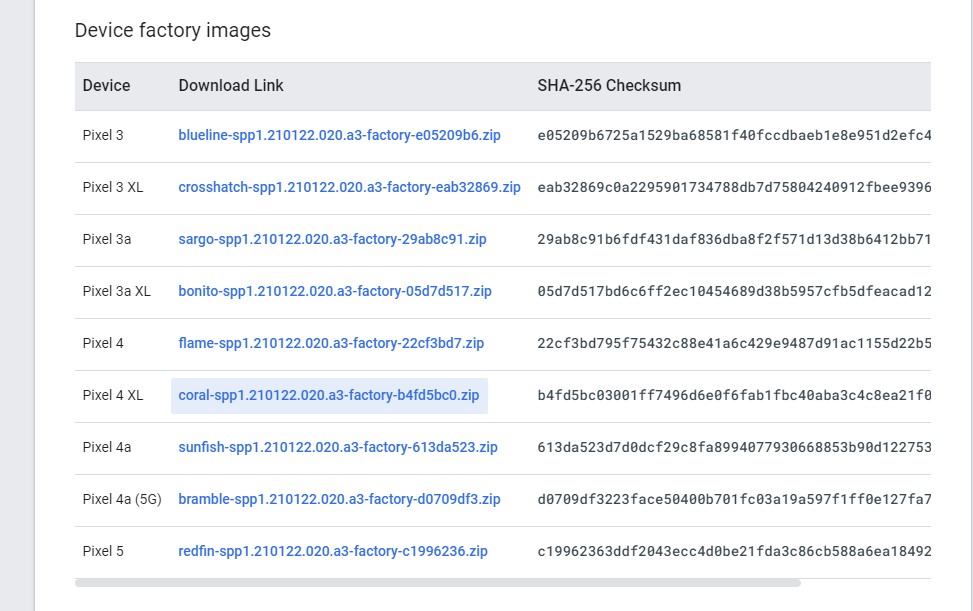
Task: Click the sunfish checksum starting 613da523
Action: (x=734, y=447)
